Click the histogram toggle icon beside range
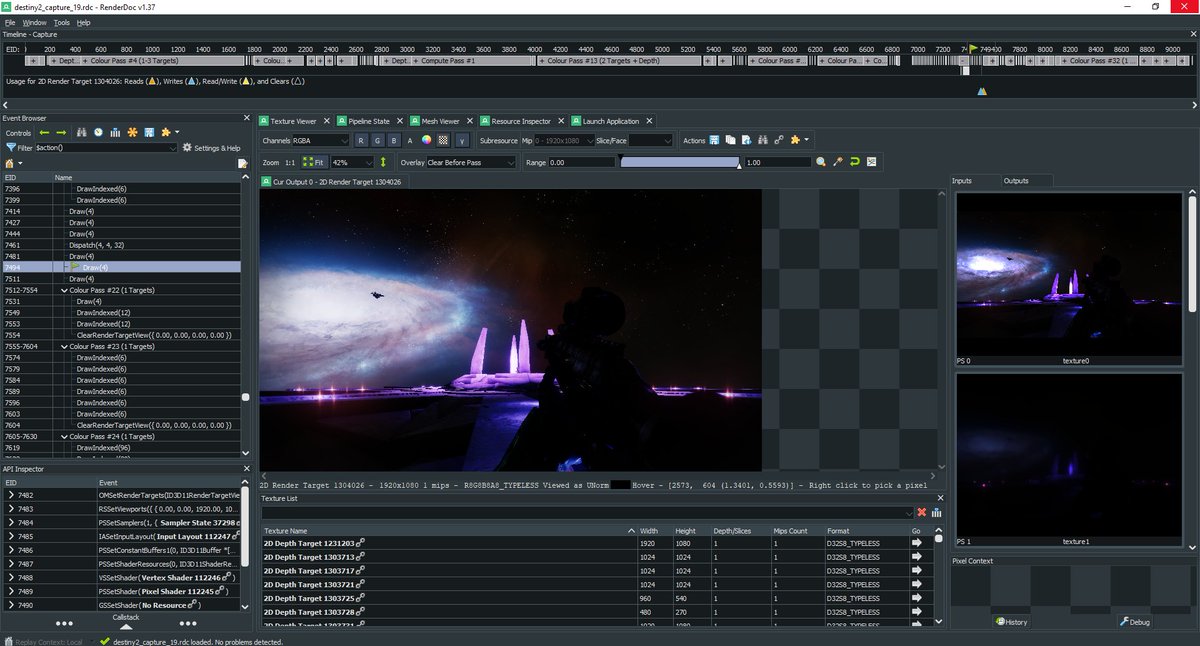1200x646 pixels. coord(871,161)
